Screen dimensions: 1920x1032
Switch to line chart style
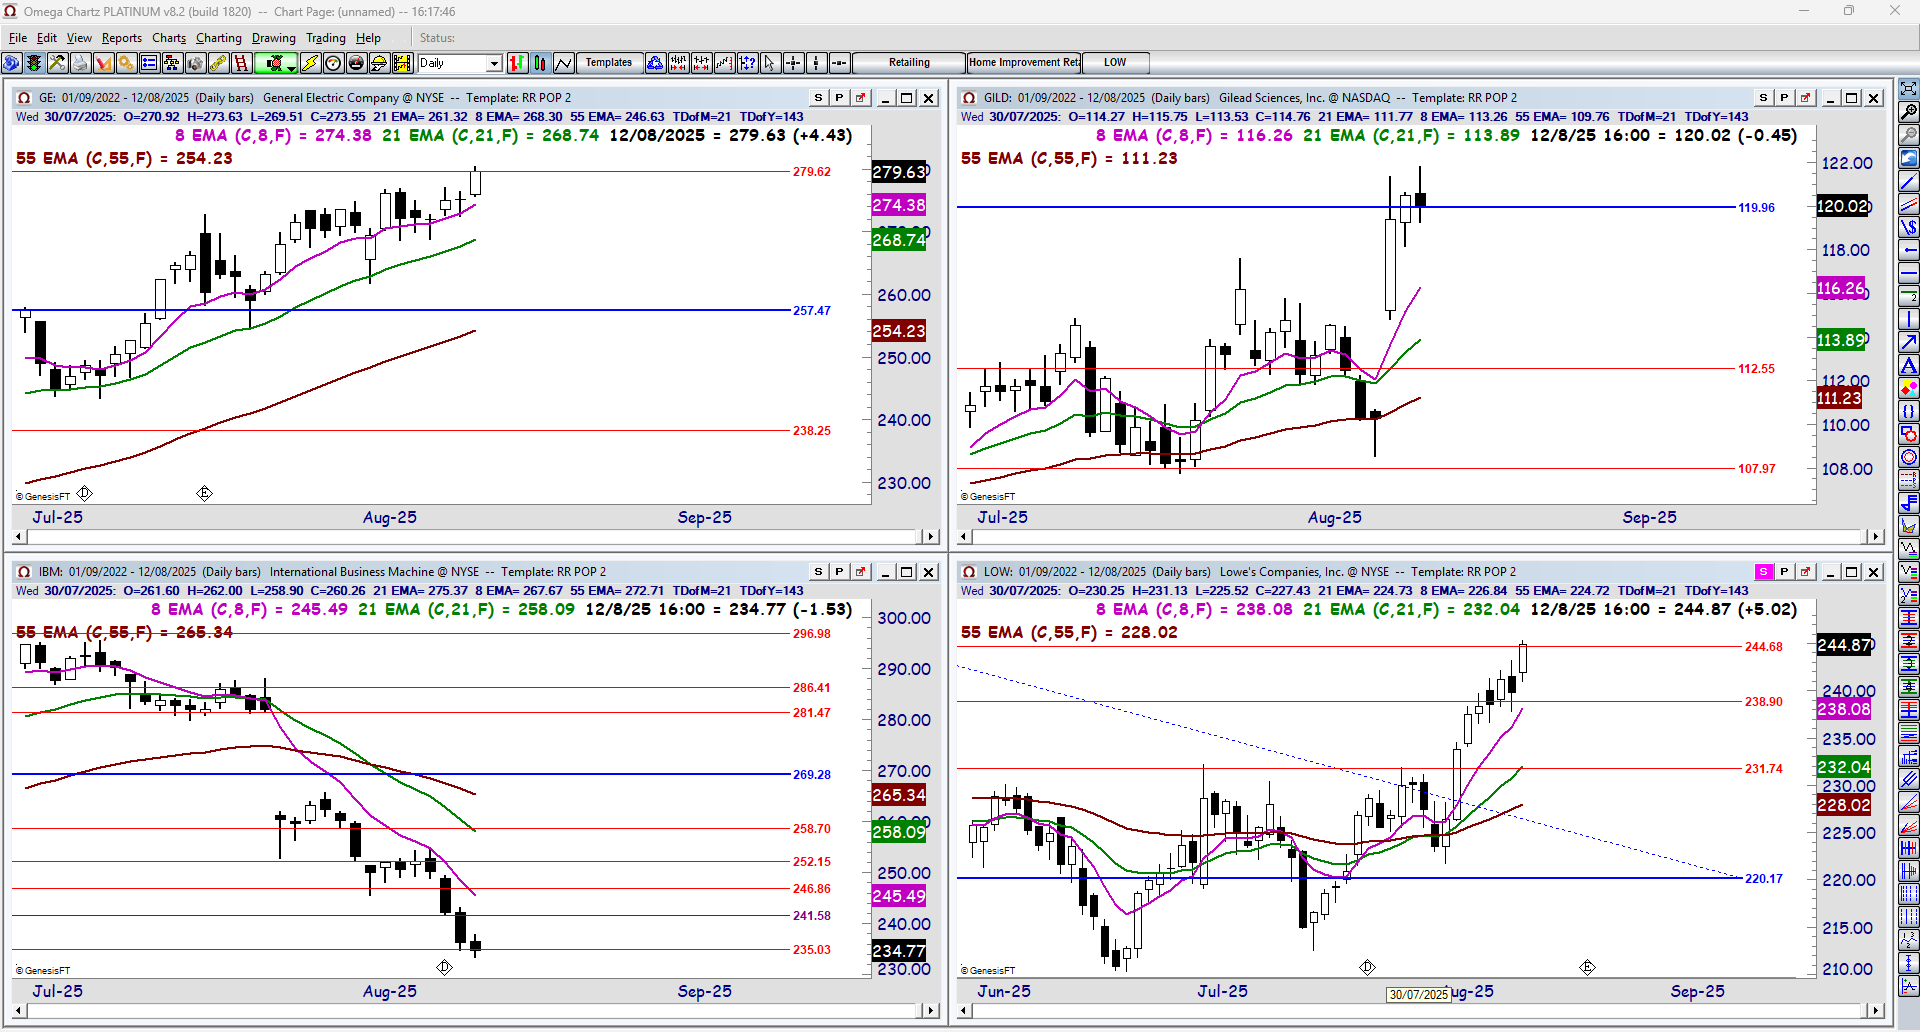[x=563, y=63]
